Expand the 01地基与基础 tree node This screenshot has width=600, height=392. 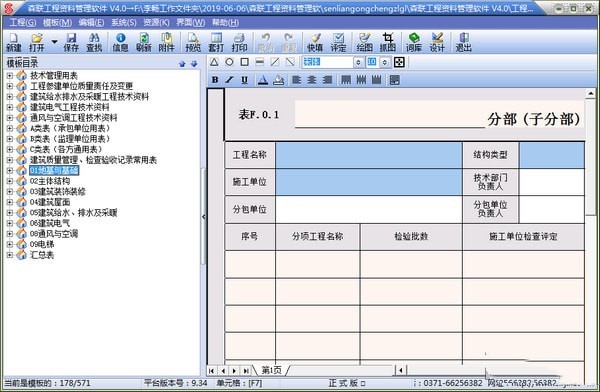pos(9,170)
